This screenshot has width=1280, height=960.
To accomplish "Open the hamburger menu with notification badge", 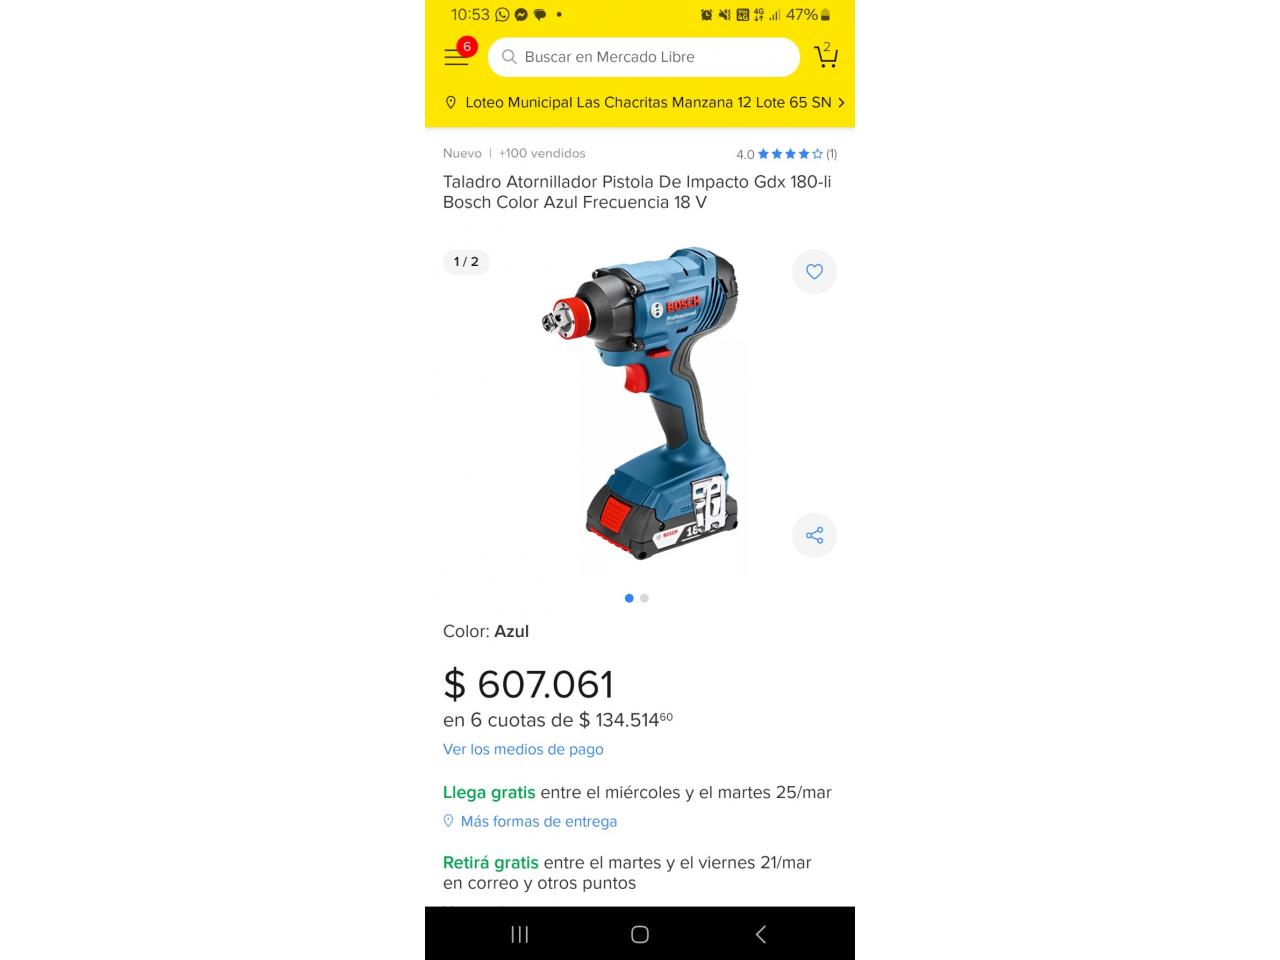I will (x=458, y=56).
